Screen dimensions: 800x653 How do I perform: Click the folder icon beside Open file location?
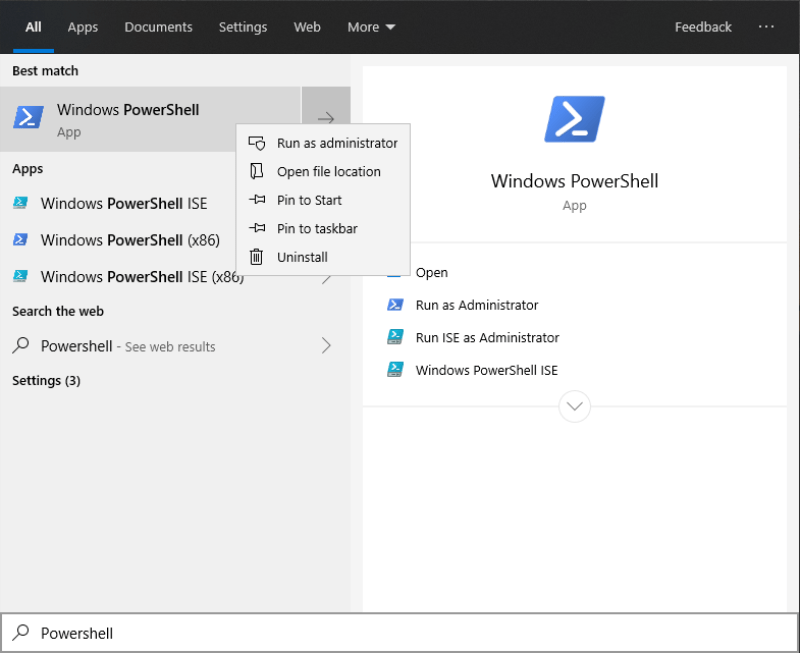click(x=257, y=171)
